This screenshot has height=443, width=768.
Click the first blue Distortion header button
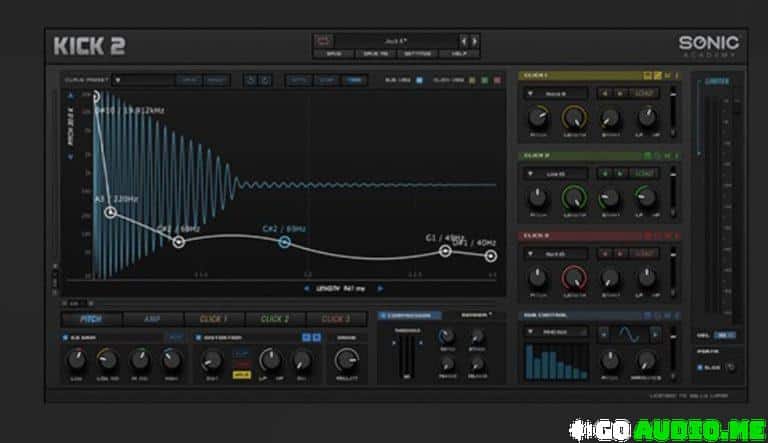coord(306,338)
